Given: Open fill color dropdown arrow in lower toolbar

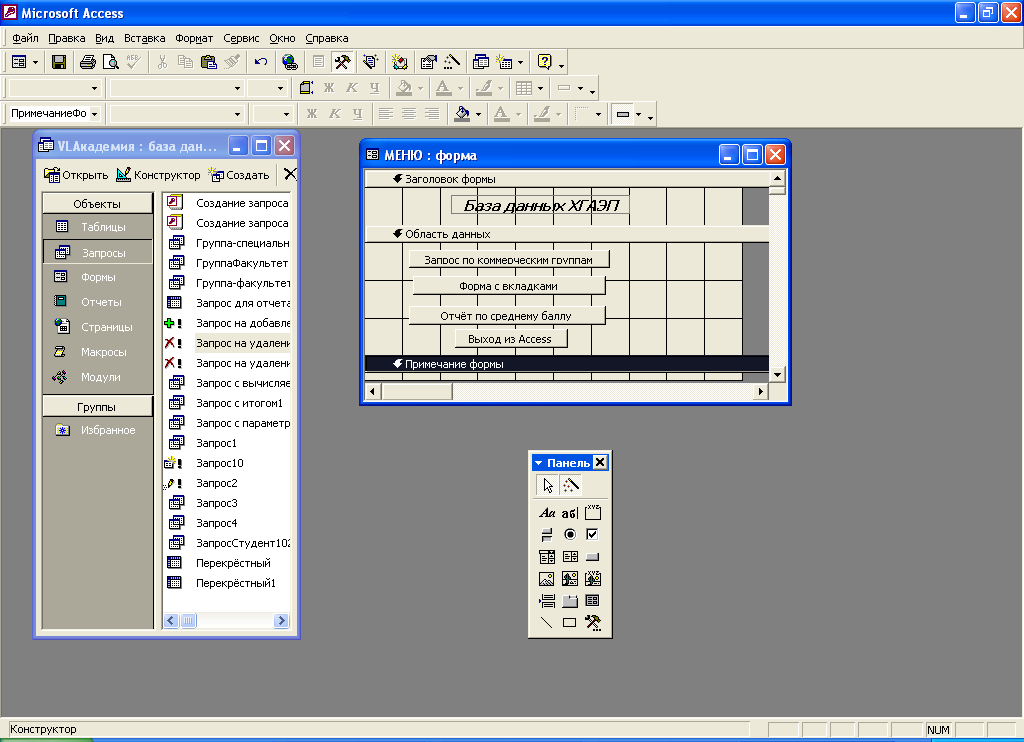Looking at the screenshot, I should (478, 114).
